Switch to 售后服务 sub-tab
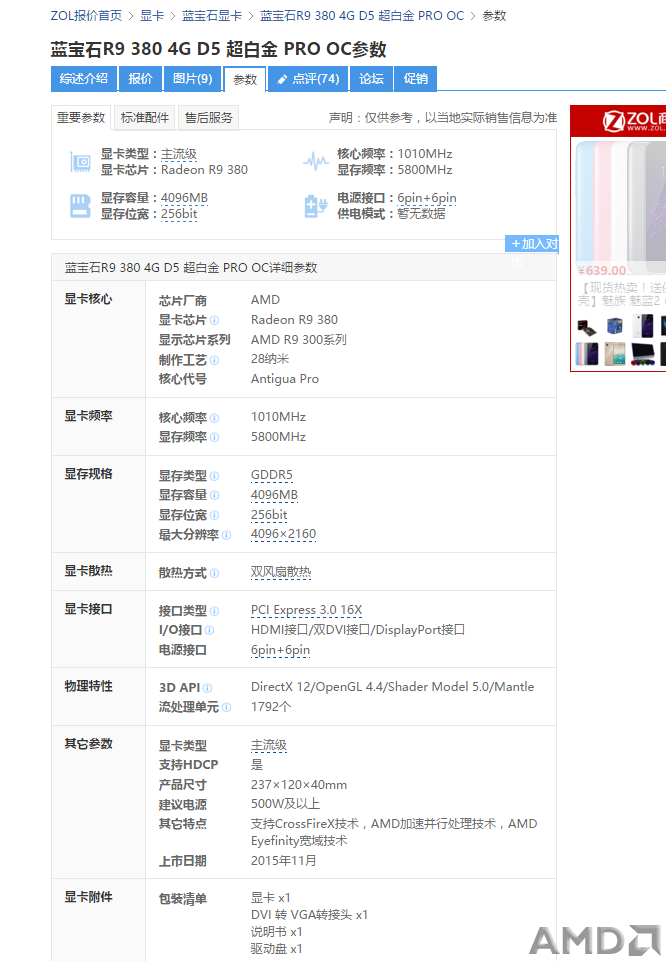Screen dimensions: 666x961 coord(208,118)
